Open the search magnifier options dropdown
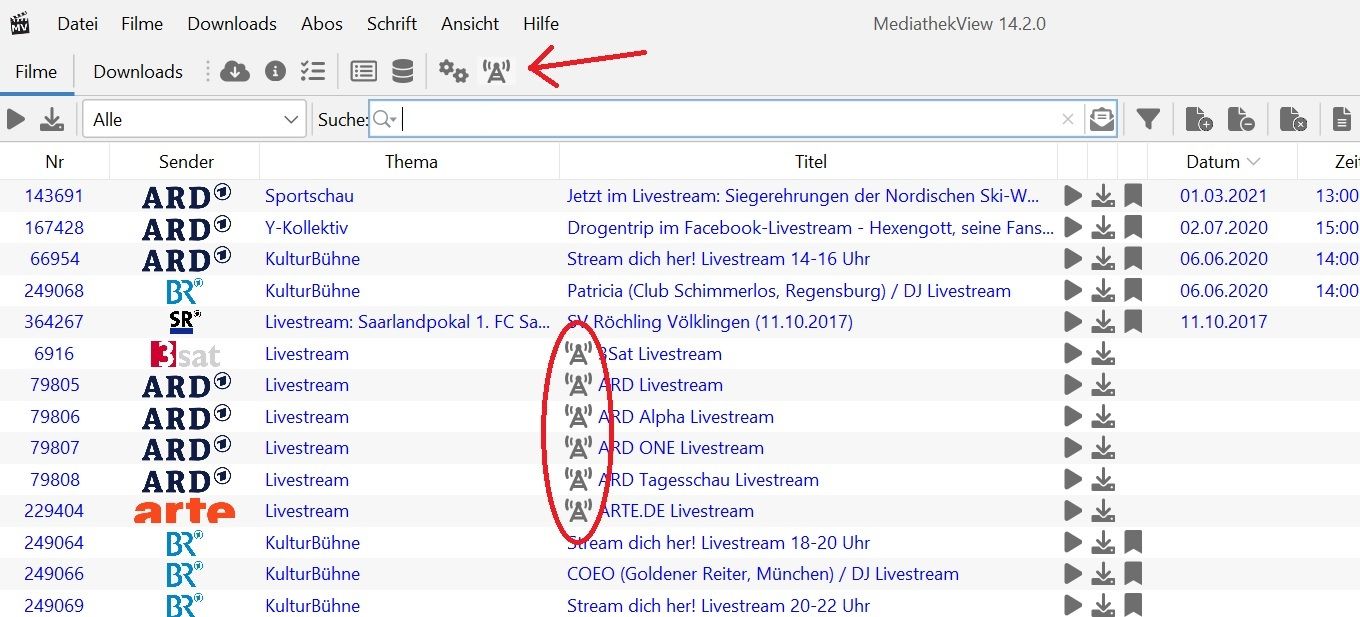 coord(385,120)
